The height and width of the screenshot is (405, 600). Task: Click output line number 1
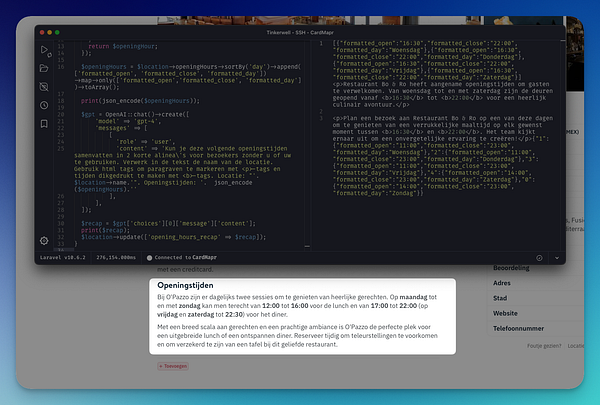[321, 44]
